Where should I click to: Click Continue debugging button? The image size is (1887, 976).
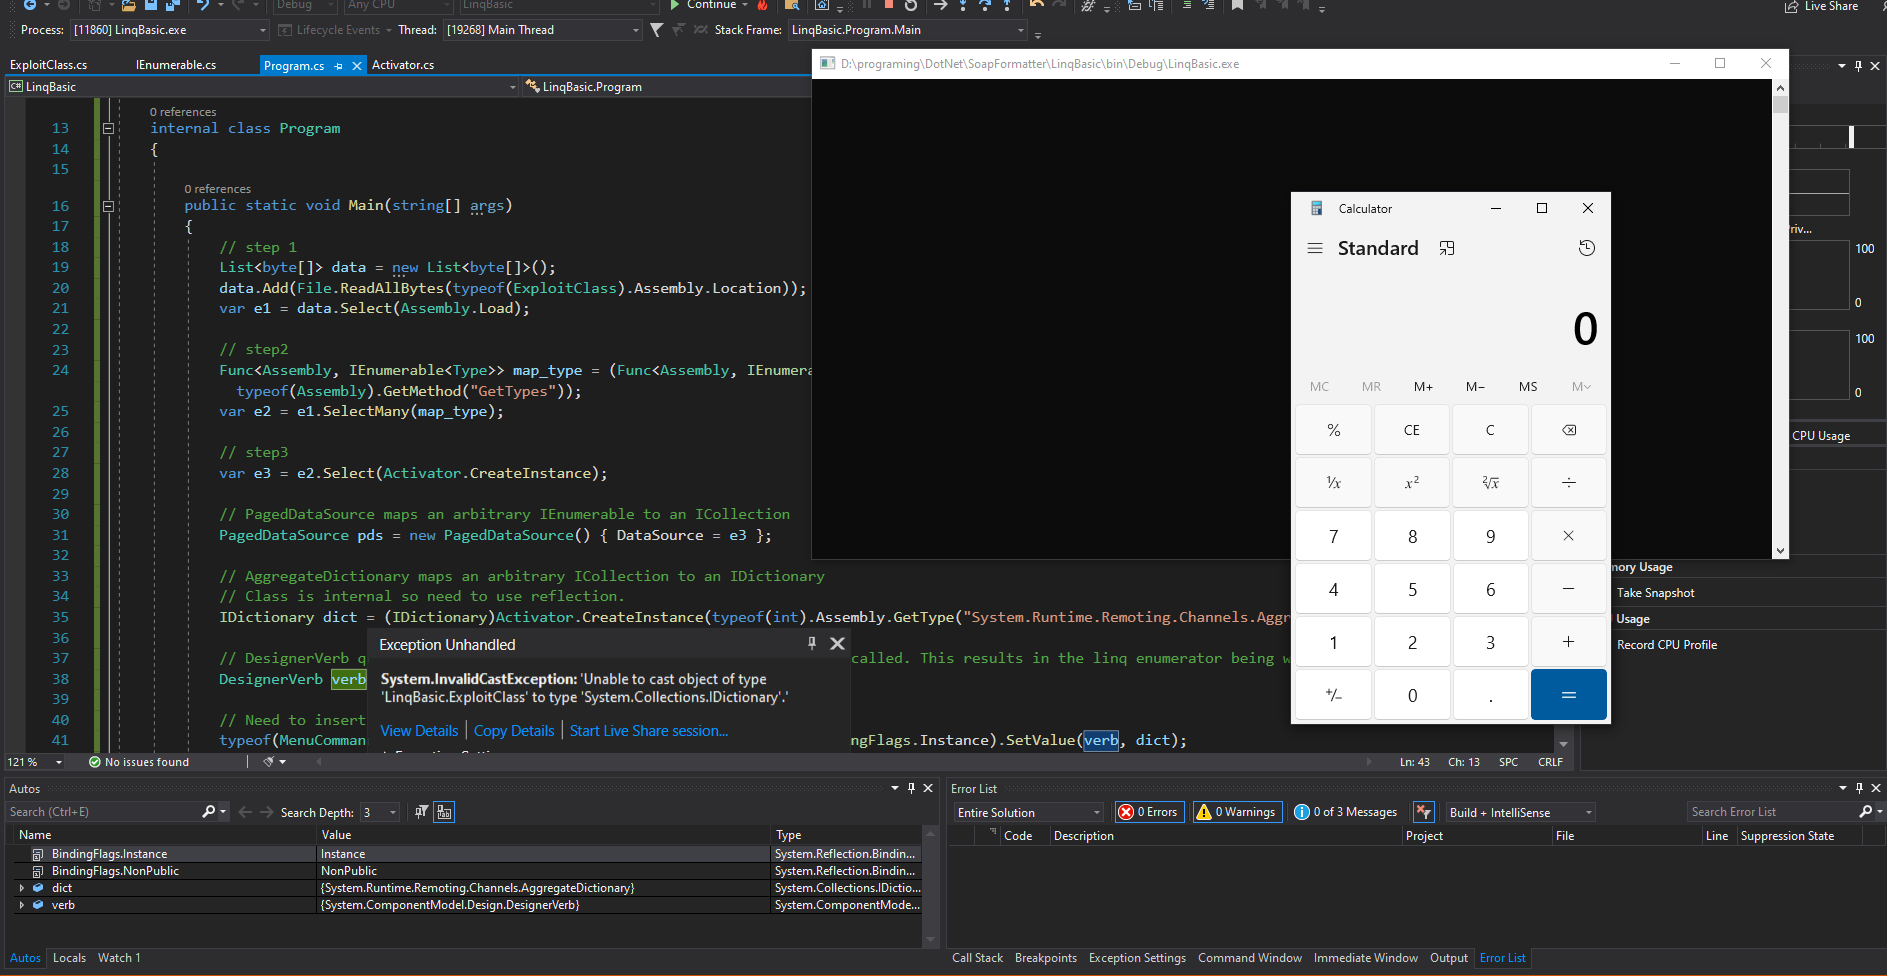[x=704, y=5]
